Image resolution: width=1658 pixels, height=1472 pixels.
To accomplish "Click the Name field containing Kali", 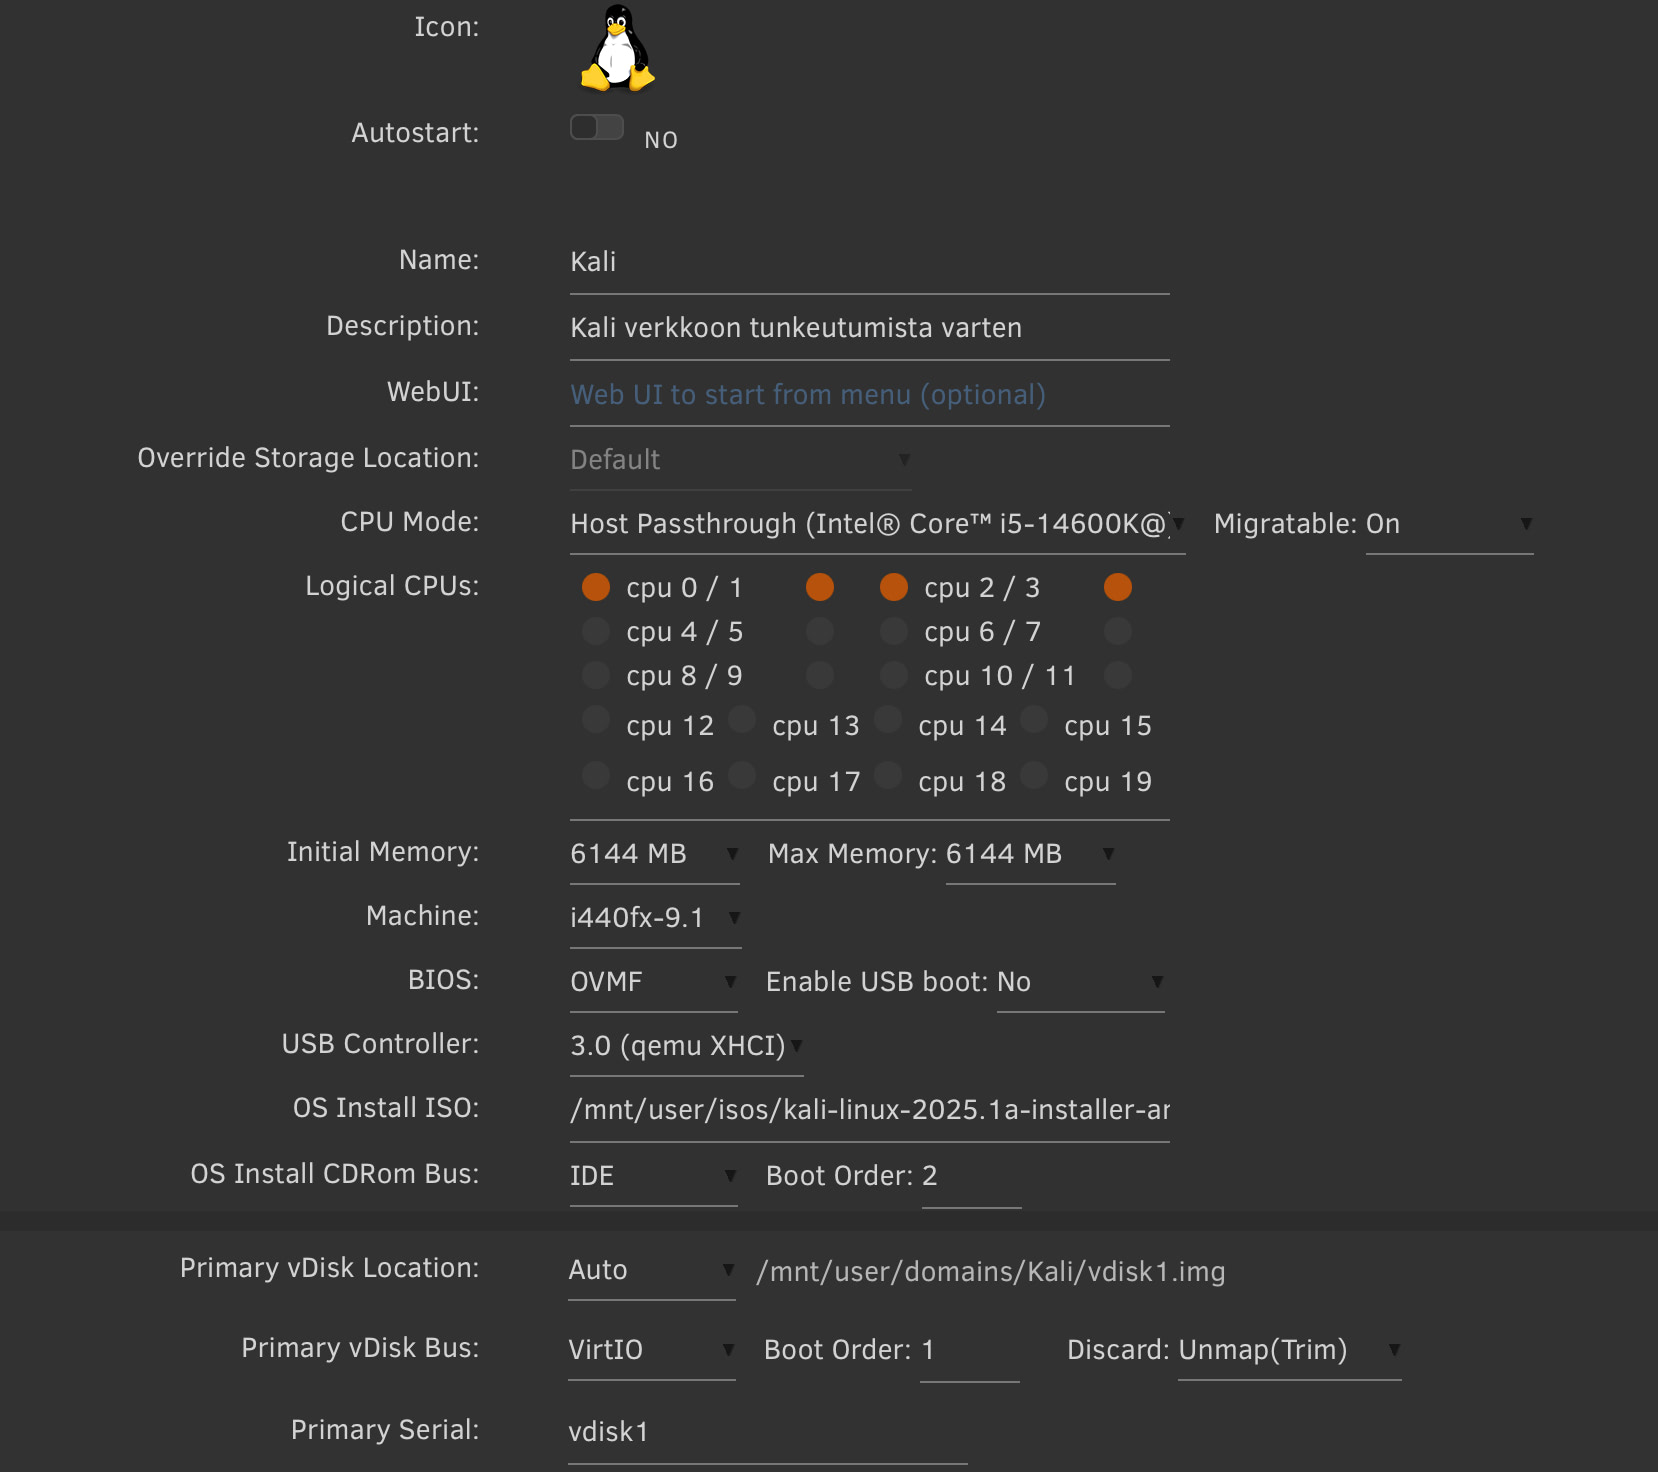I will coord(868,262).
